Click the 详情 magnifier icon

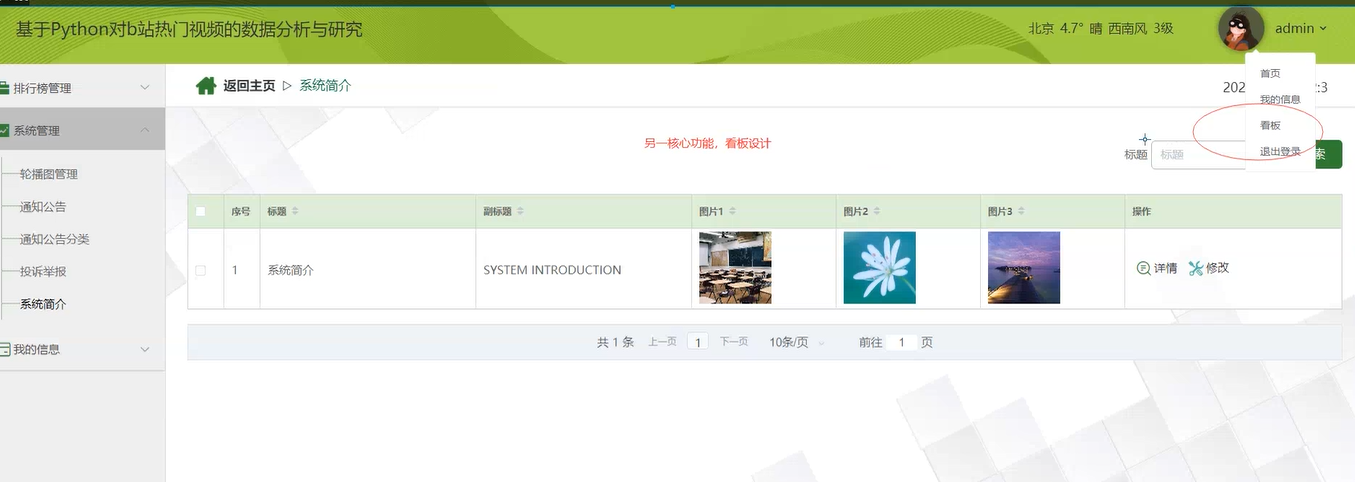[1144, 268]
